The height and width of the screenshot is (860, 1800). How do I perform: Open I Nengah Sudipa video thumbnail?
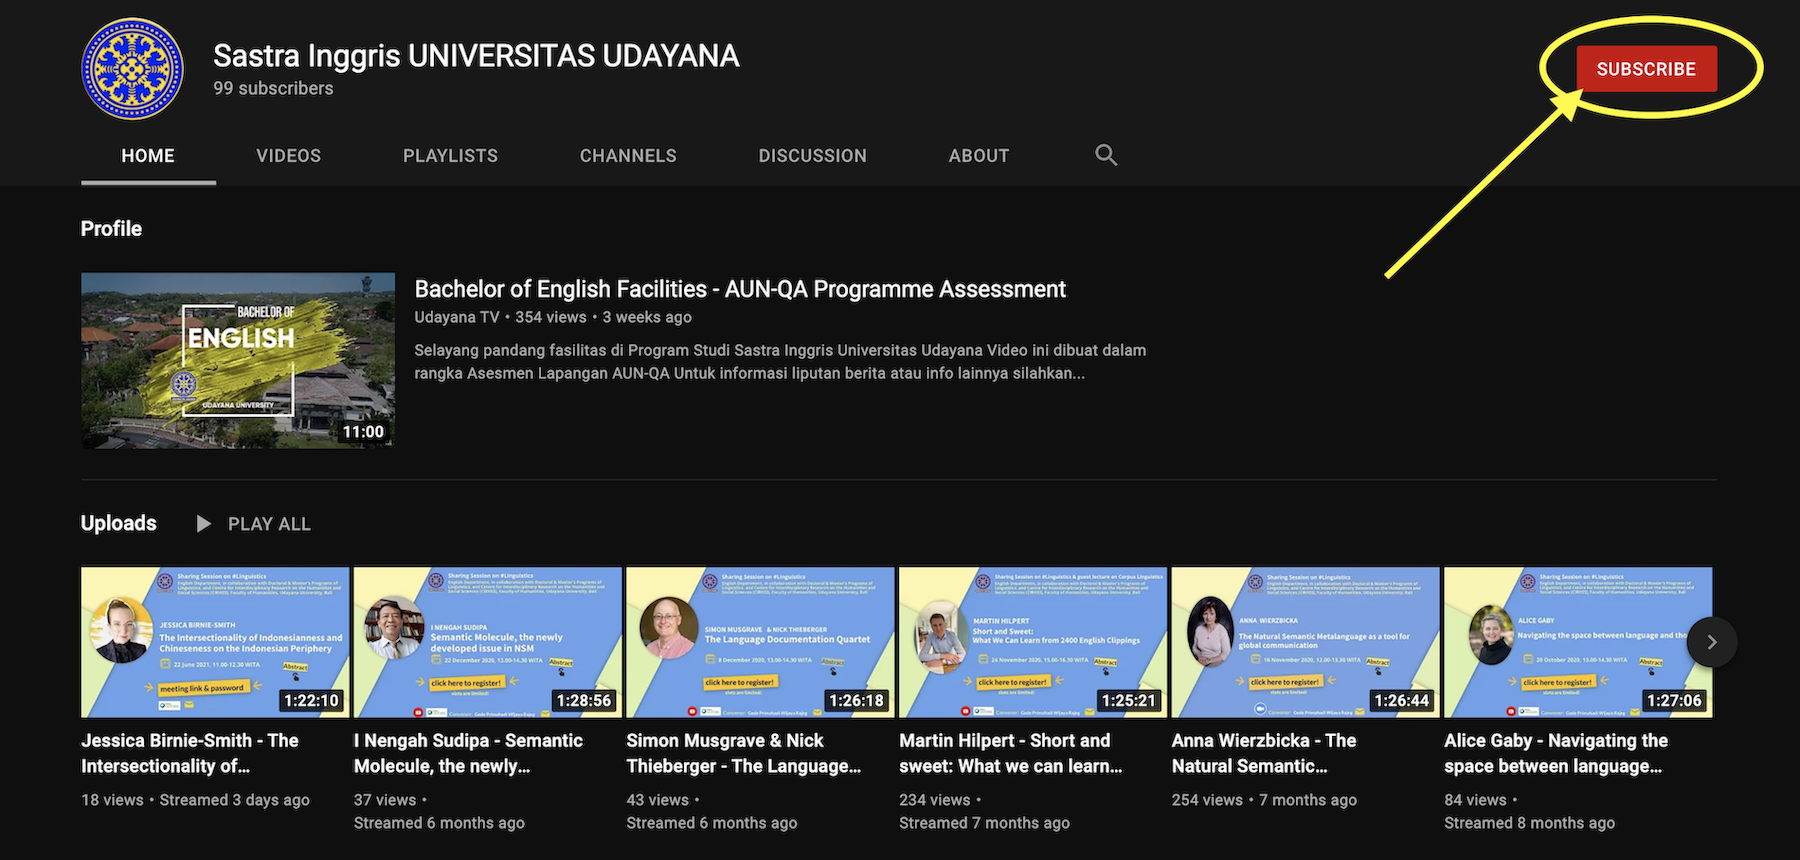[x=488, y=642]
